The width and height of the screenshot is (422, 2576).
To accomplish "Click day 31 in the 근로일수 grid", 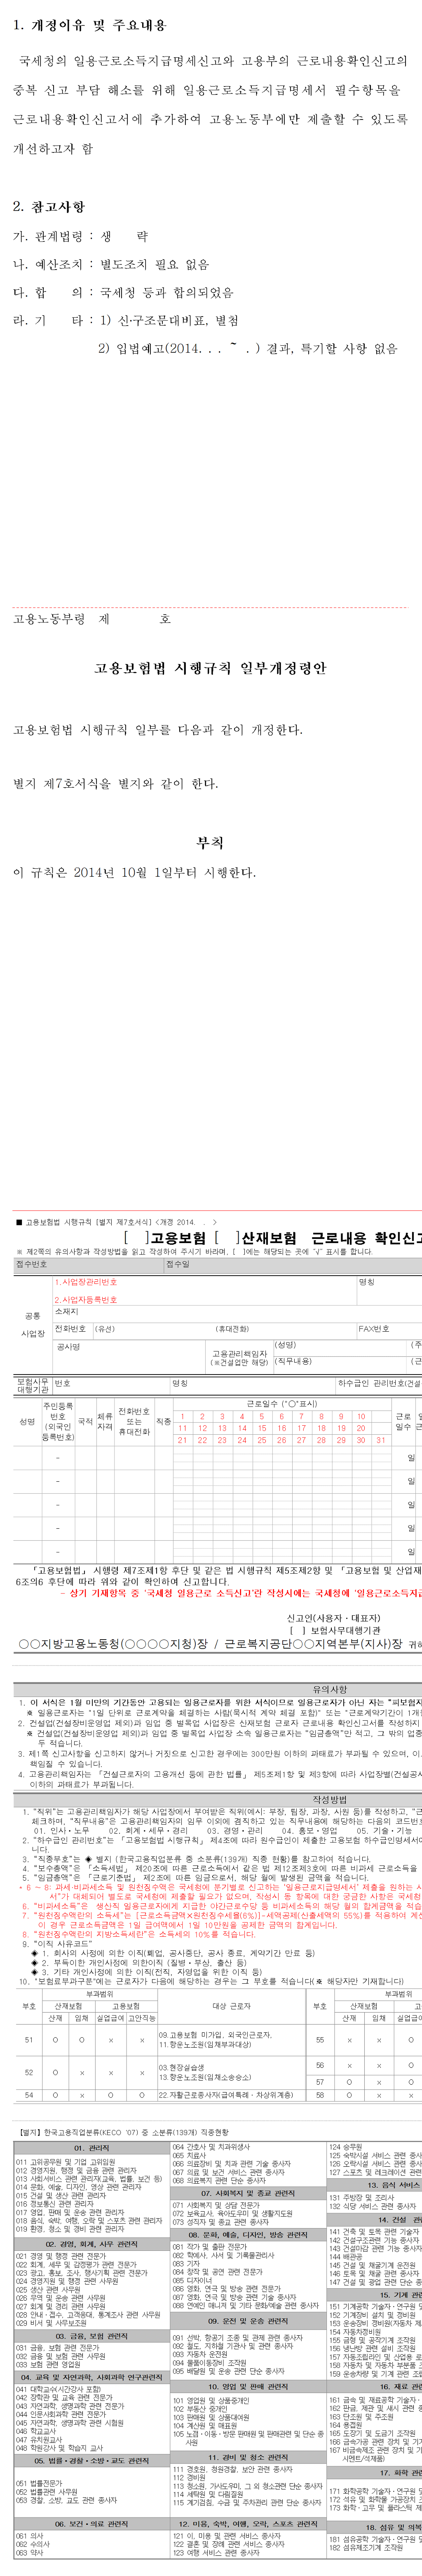I will click(x=381, y=1440).
